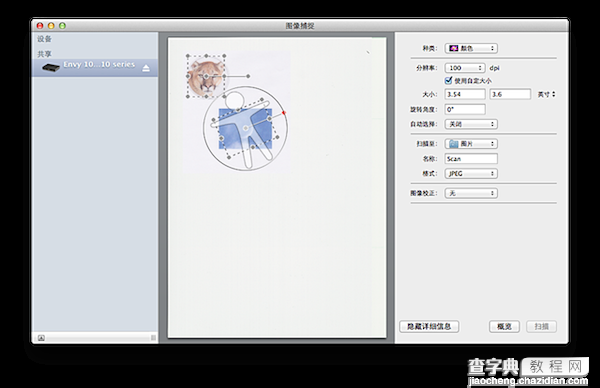Screen dimensions: 600x388
Task: Open the format JPEG dropdown
Action: pos(471,173)
